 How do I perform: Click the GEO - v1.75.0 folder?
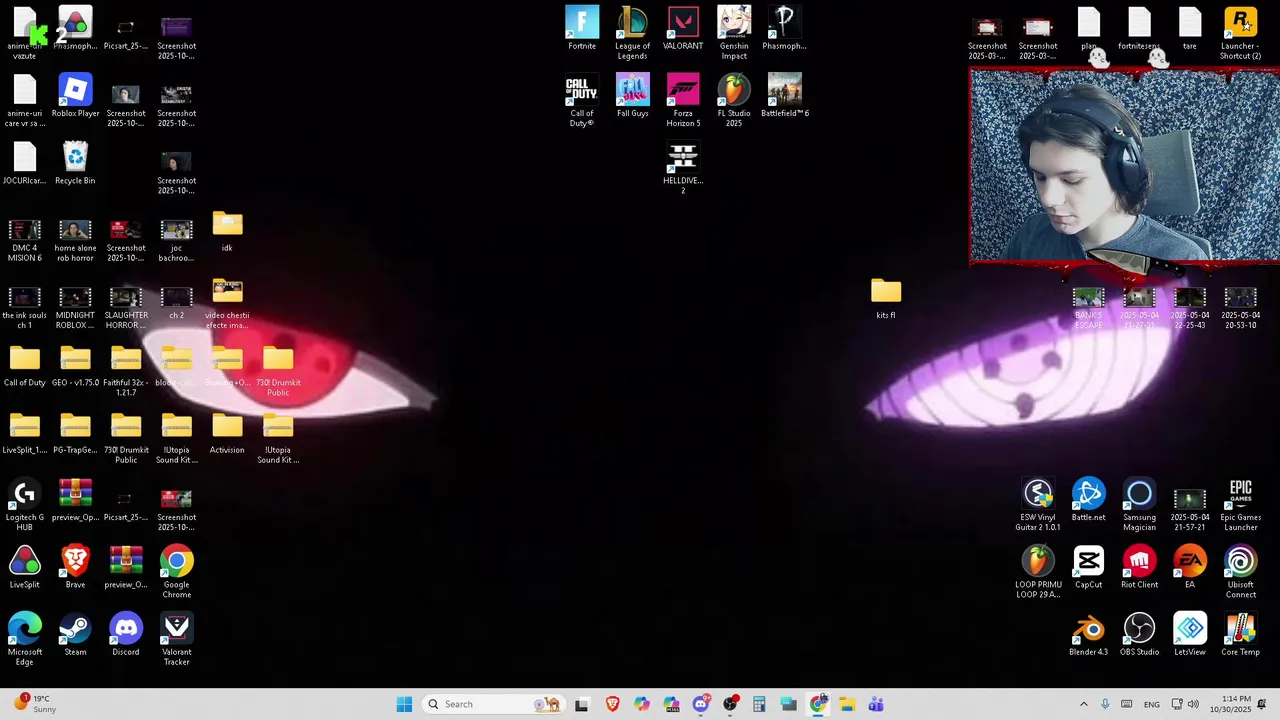pos(75,366)
